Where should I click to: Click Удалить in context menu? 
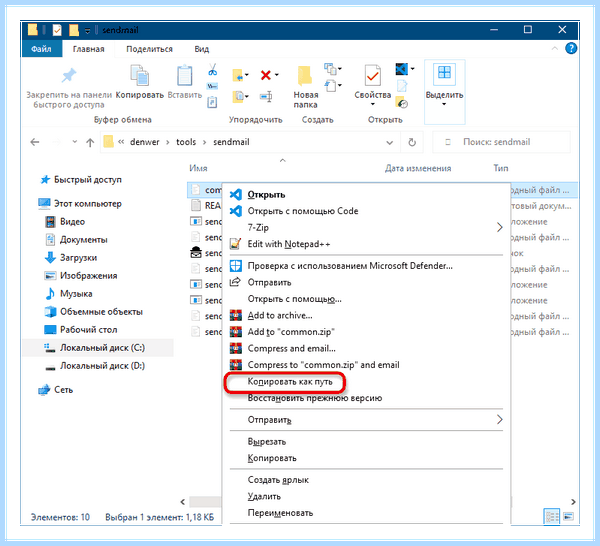pyautogui.click(x=264, y=496)
